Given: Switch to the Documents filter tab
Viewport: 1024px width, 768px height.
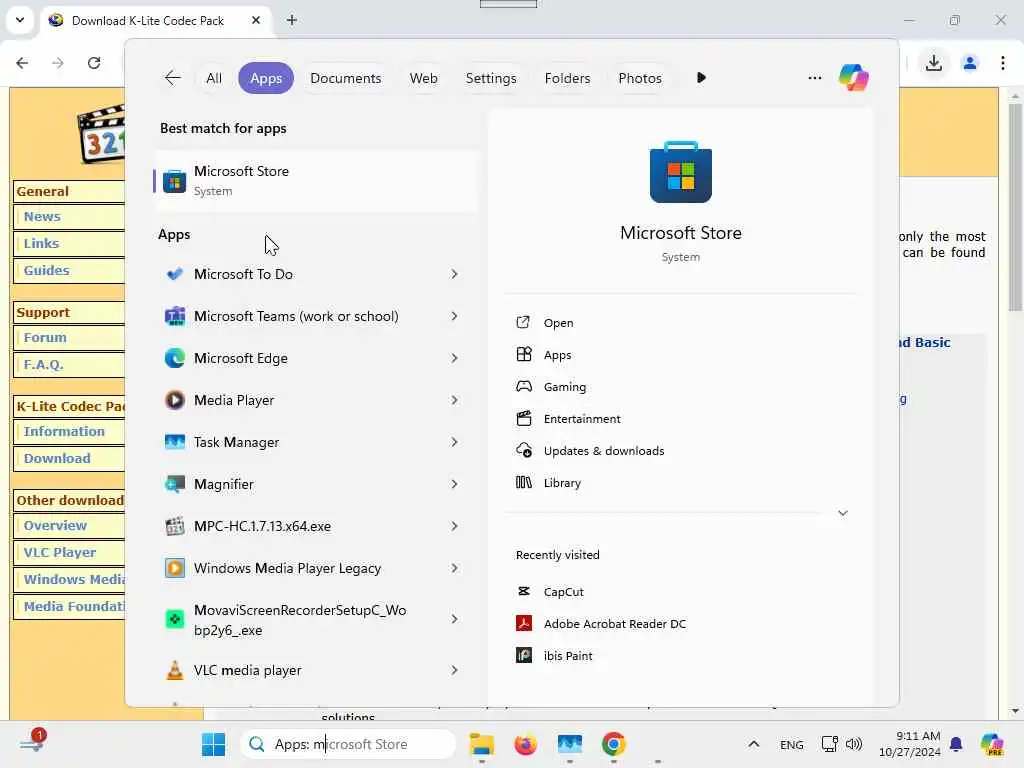Looking at the screenshot, I should [x=345, y=78].
